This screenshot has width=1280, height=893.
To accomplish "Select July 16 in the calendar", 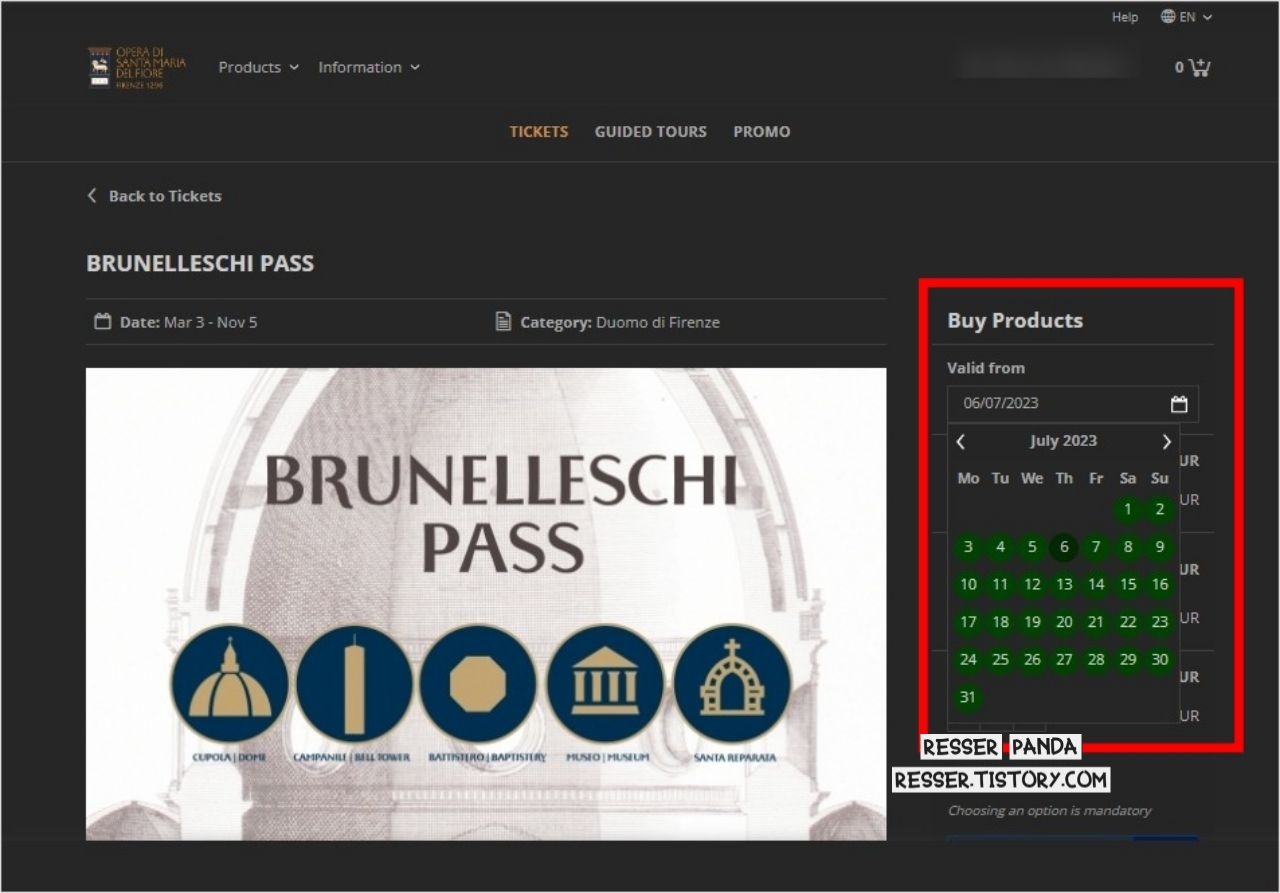I will (1160, 585).
